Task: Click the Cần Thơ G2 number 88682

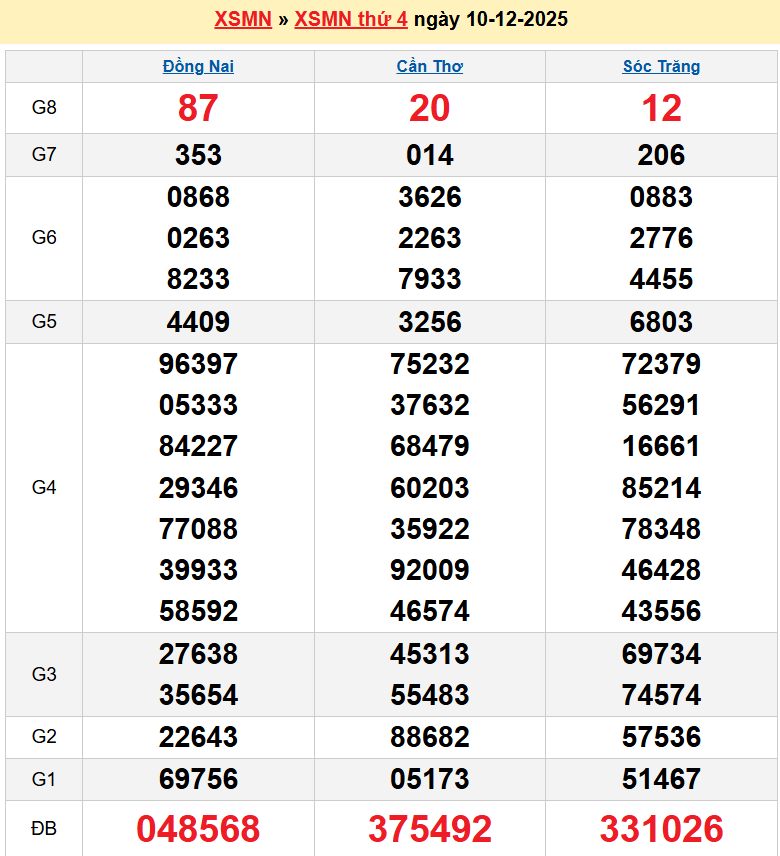Action: click(429, 737)
